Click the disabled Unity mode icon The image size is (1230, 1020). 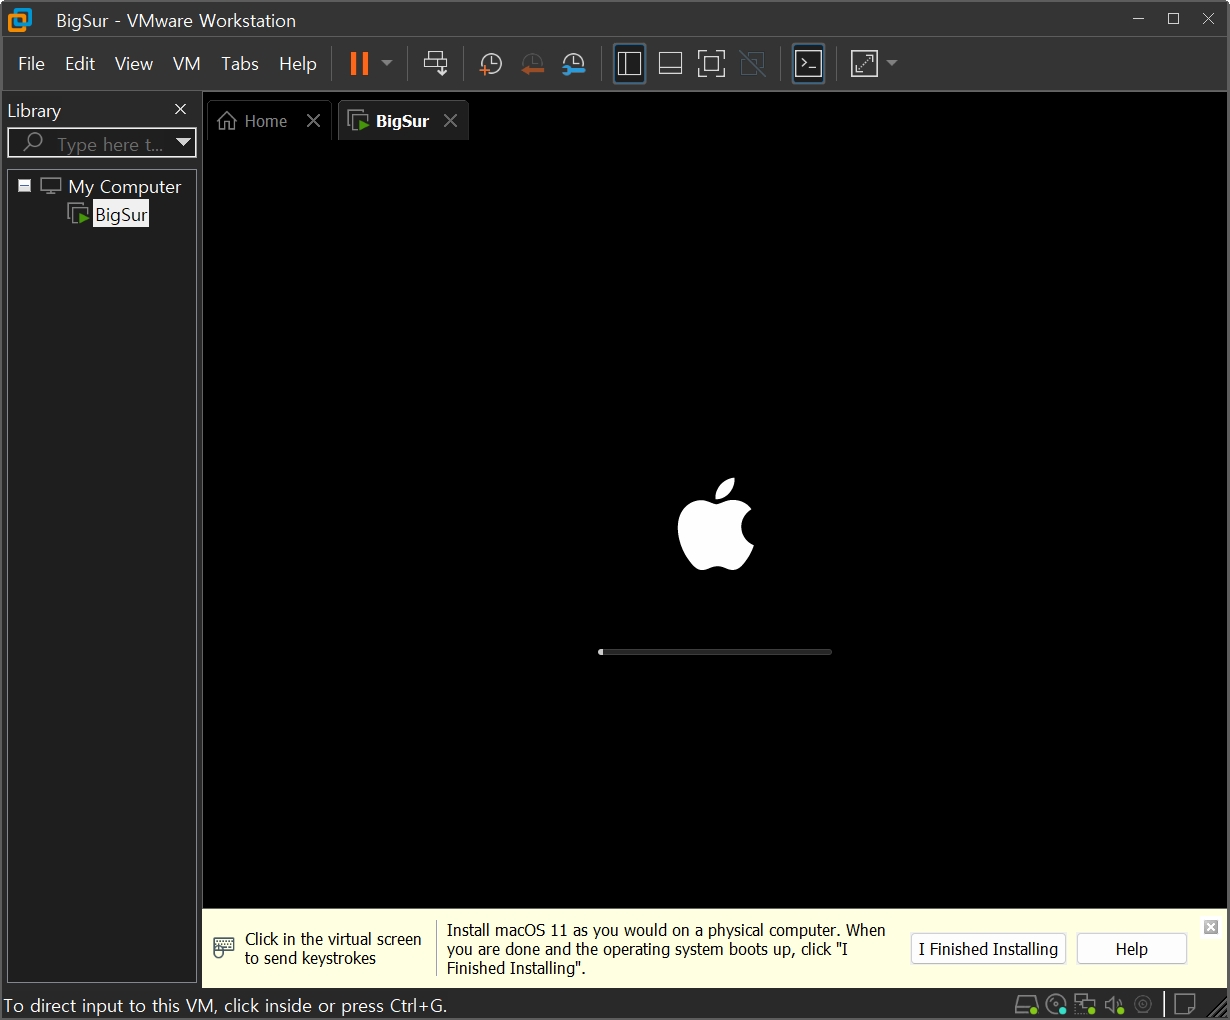point(752,64)
